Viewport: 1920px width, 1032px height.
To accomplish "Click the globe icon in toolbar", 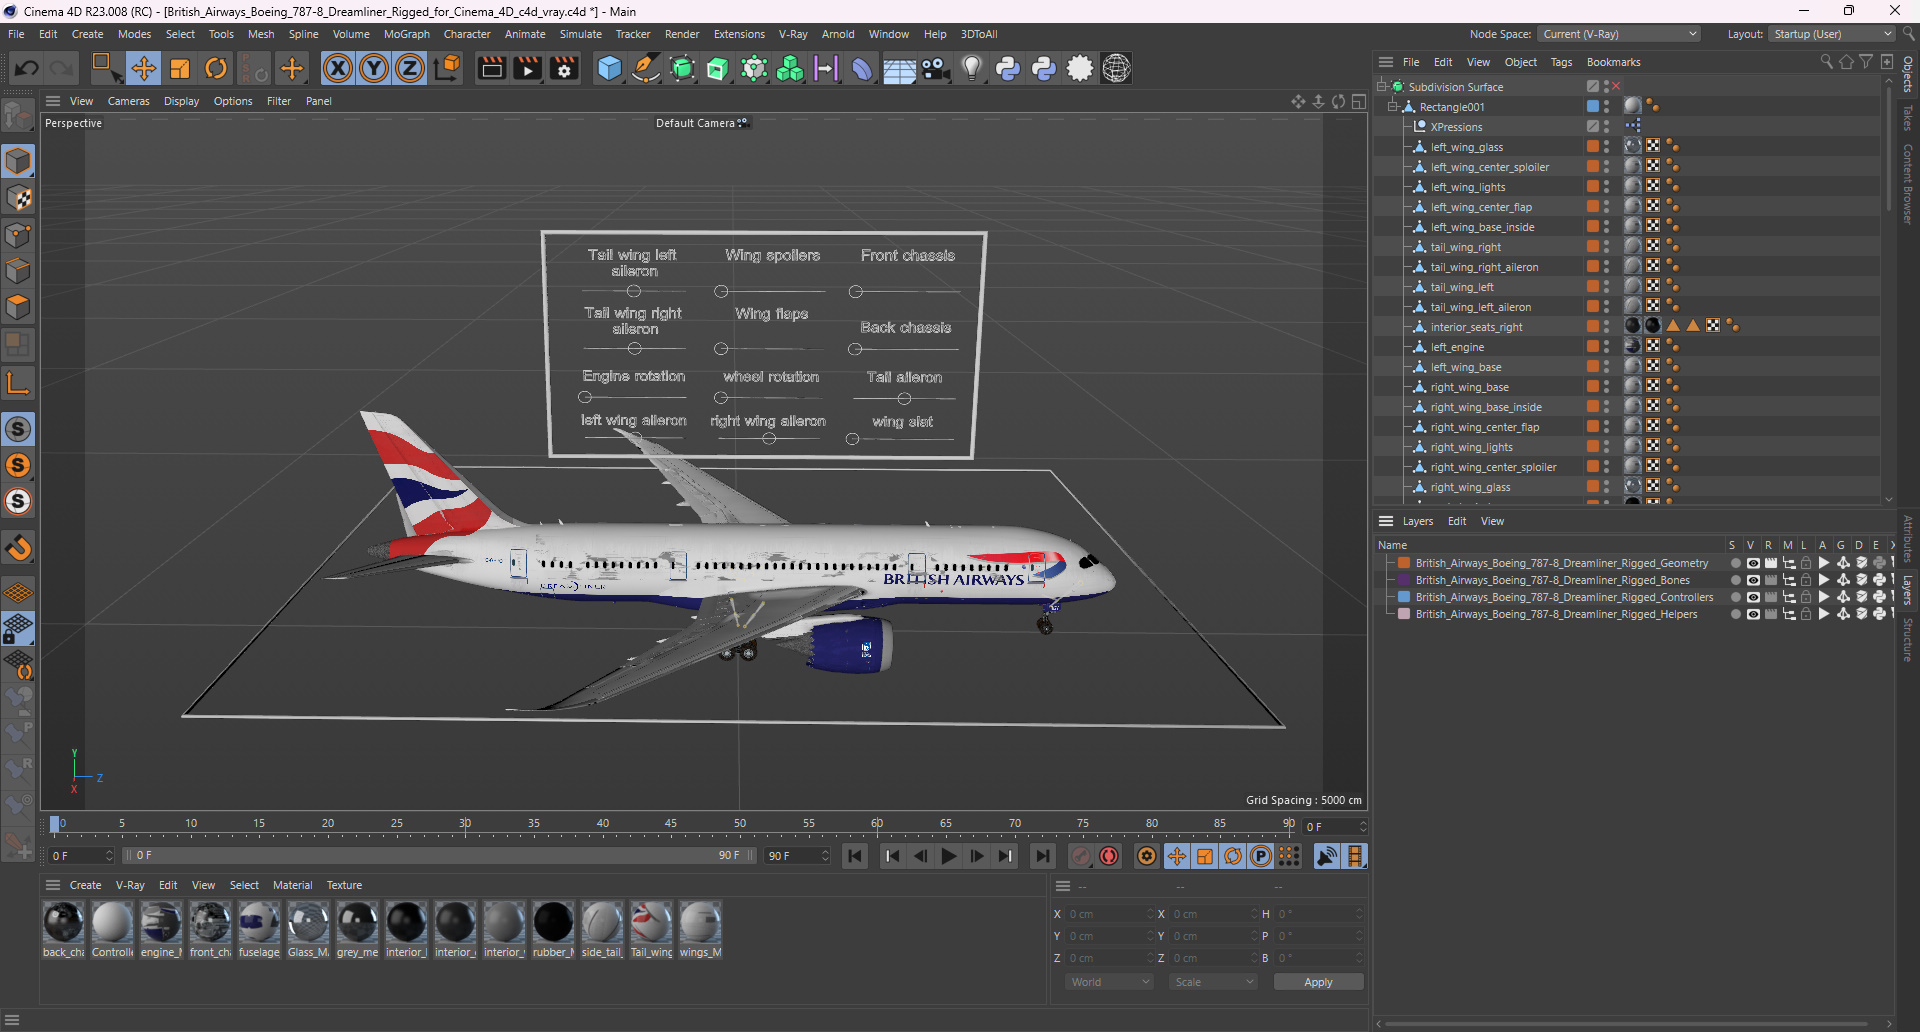I will click(x=1116, y=68).
